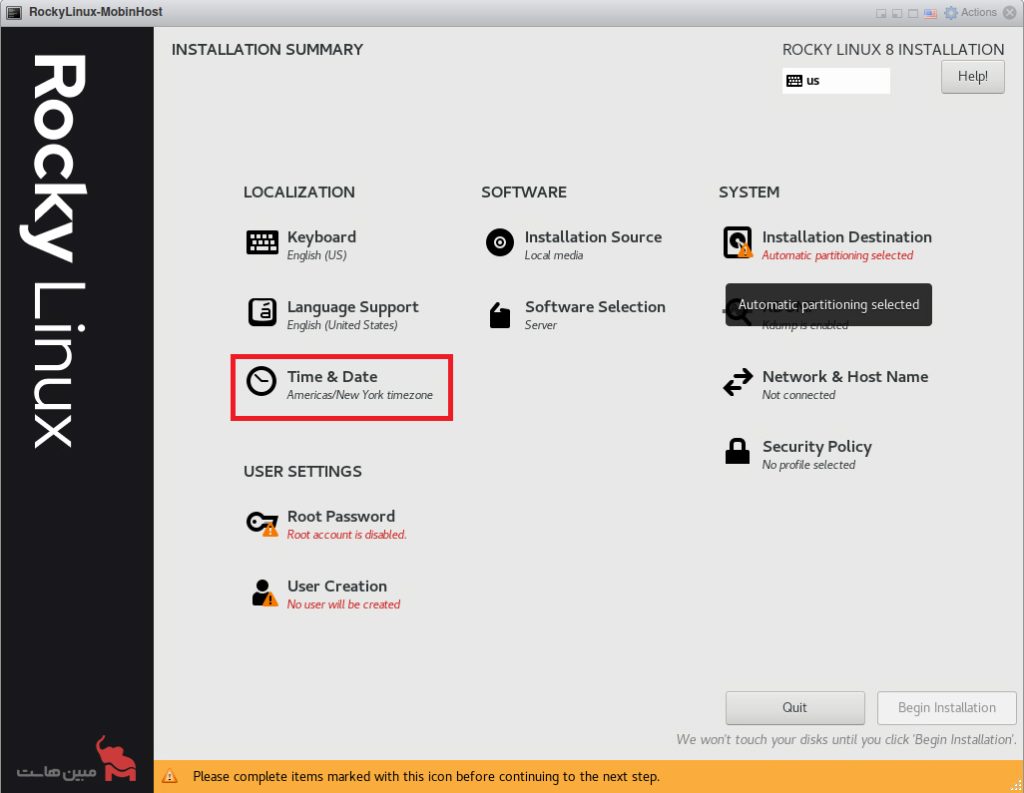Click the INSTALLATION SUMMARY heading
The width and height of the screenshot is (1024, 793).
click(x=267, y=50)
